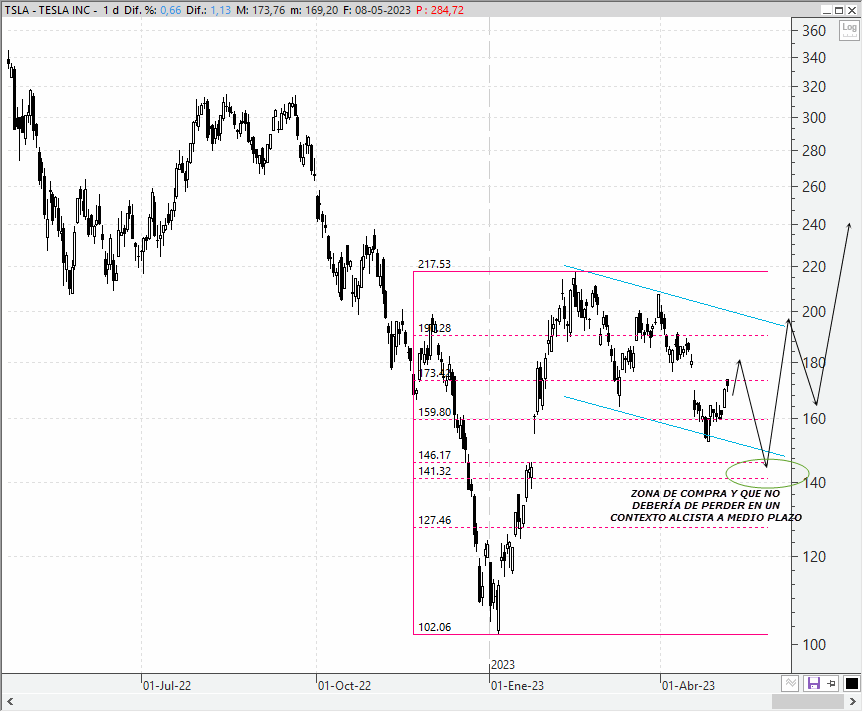Click the 01-Oct-22 date axis label
This screenshot has width=863, height=712.
(x=345, y=686)
